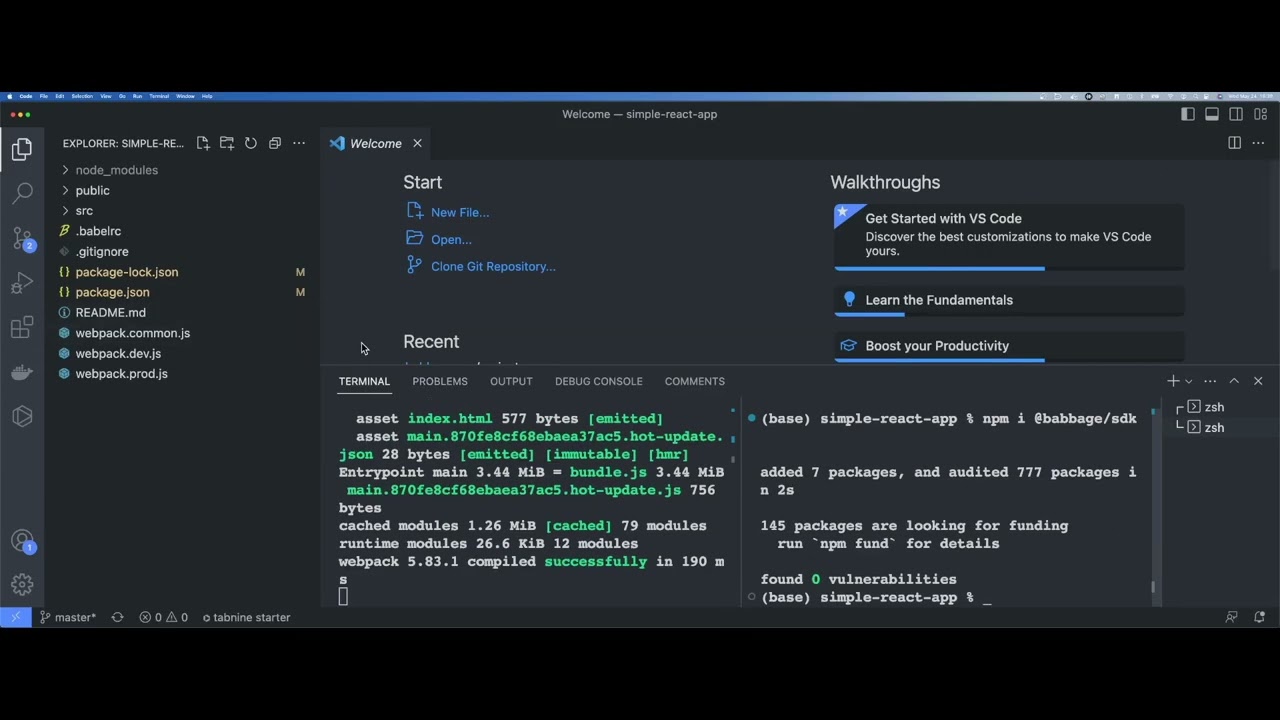The width and height of the screenshot is (1280, 720).
Task: Open the Explorer view in activity bar
Action: 22,150
